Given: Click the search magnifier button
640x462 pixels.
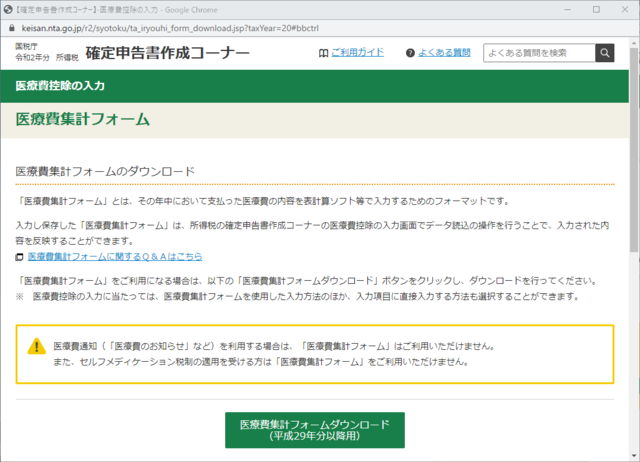Looking at the screenshot, I should pos(604,53).
